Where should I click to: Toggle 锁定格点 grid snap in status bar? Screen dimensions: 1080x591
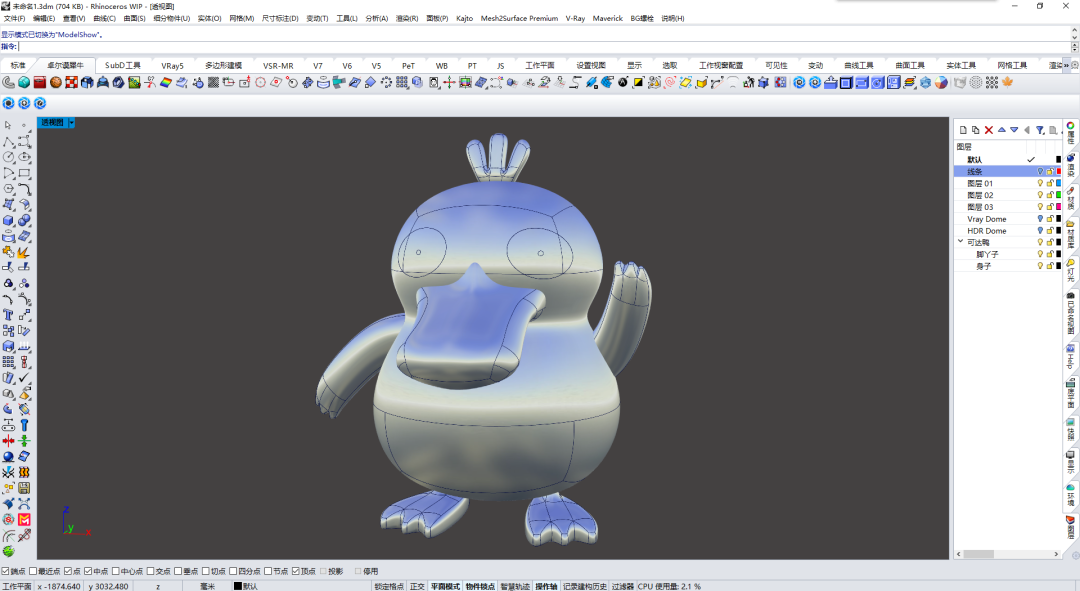pyautogui.click(x=389, y=586)
